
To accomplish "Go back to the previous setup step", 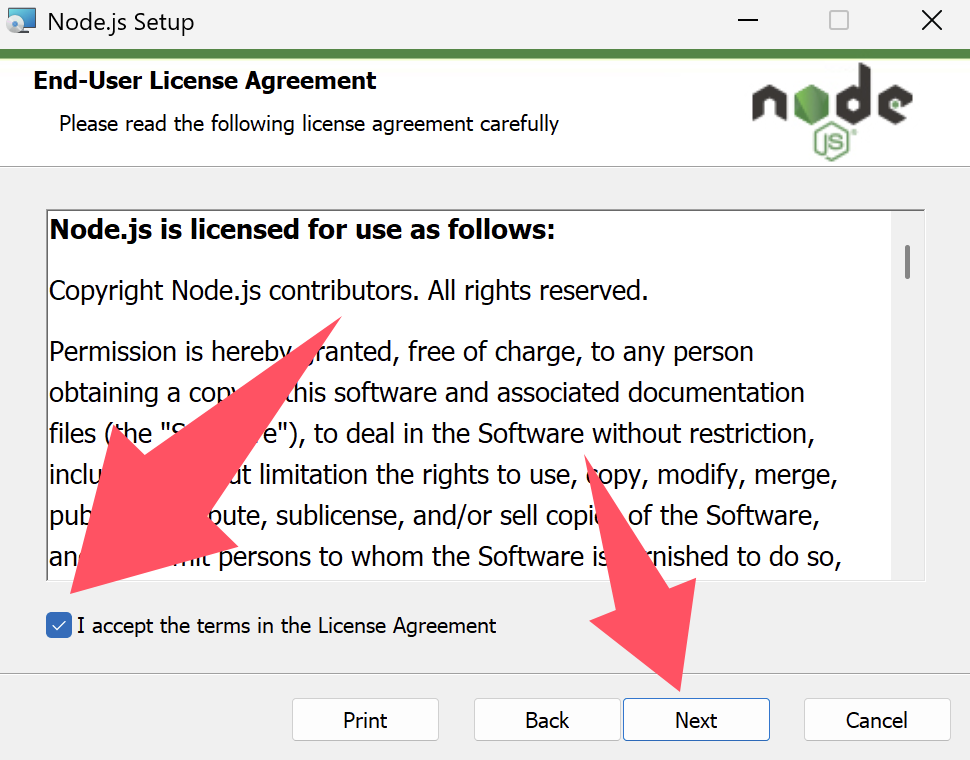I will click(x=547, y=720).
